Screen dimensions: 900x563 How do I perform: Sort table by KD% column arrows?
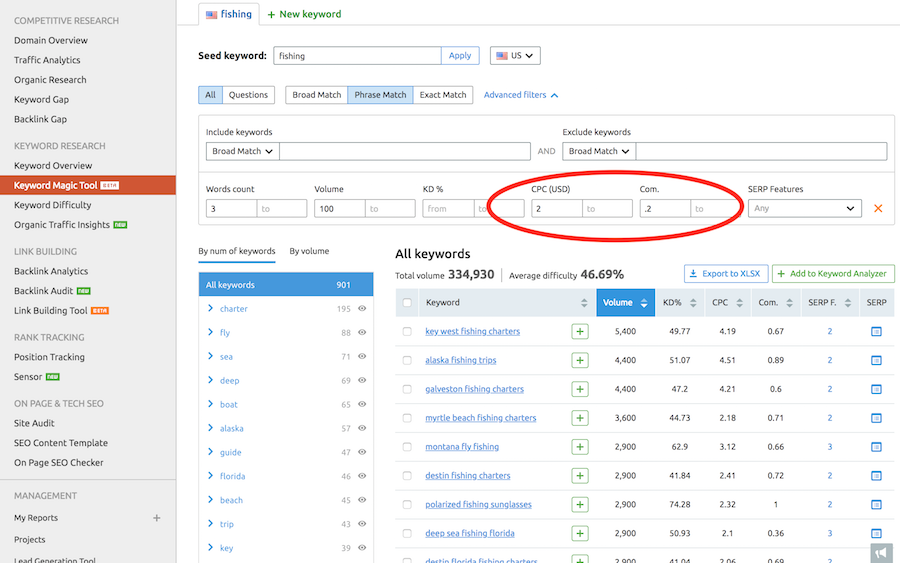(693, 302)
